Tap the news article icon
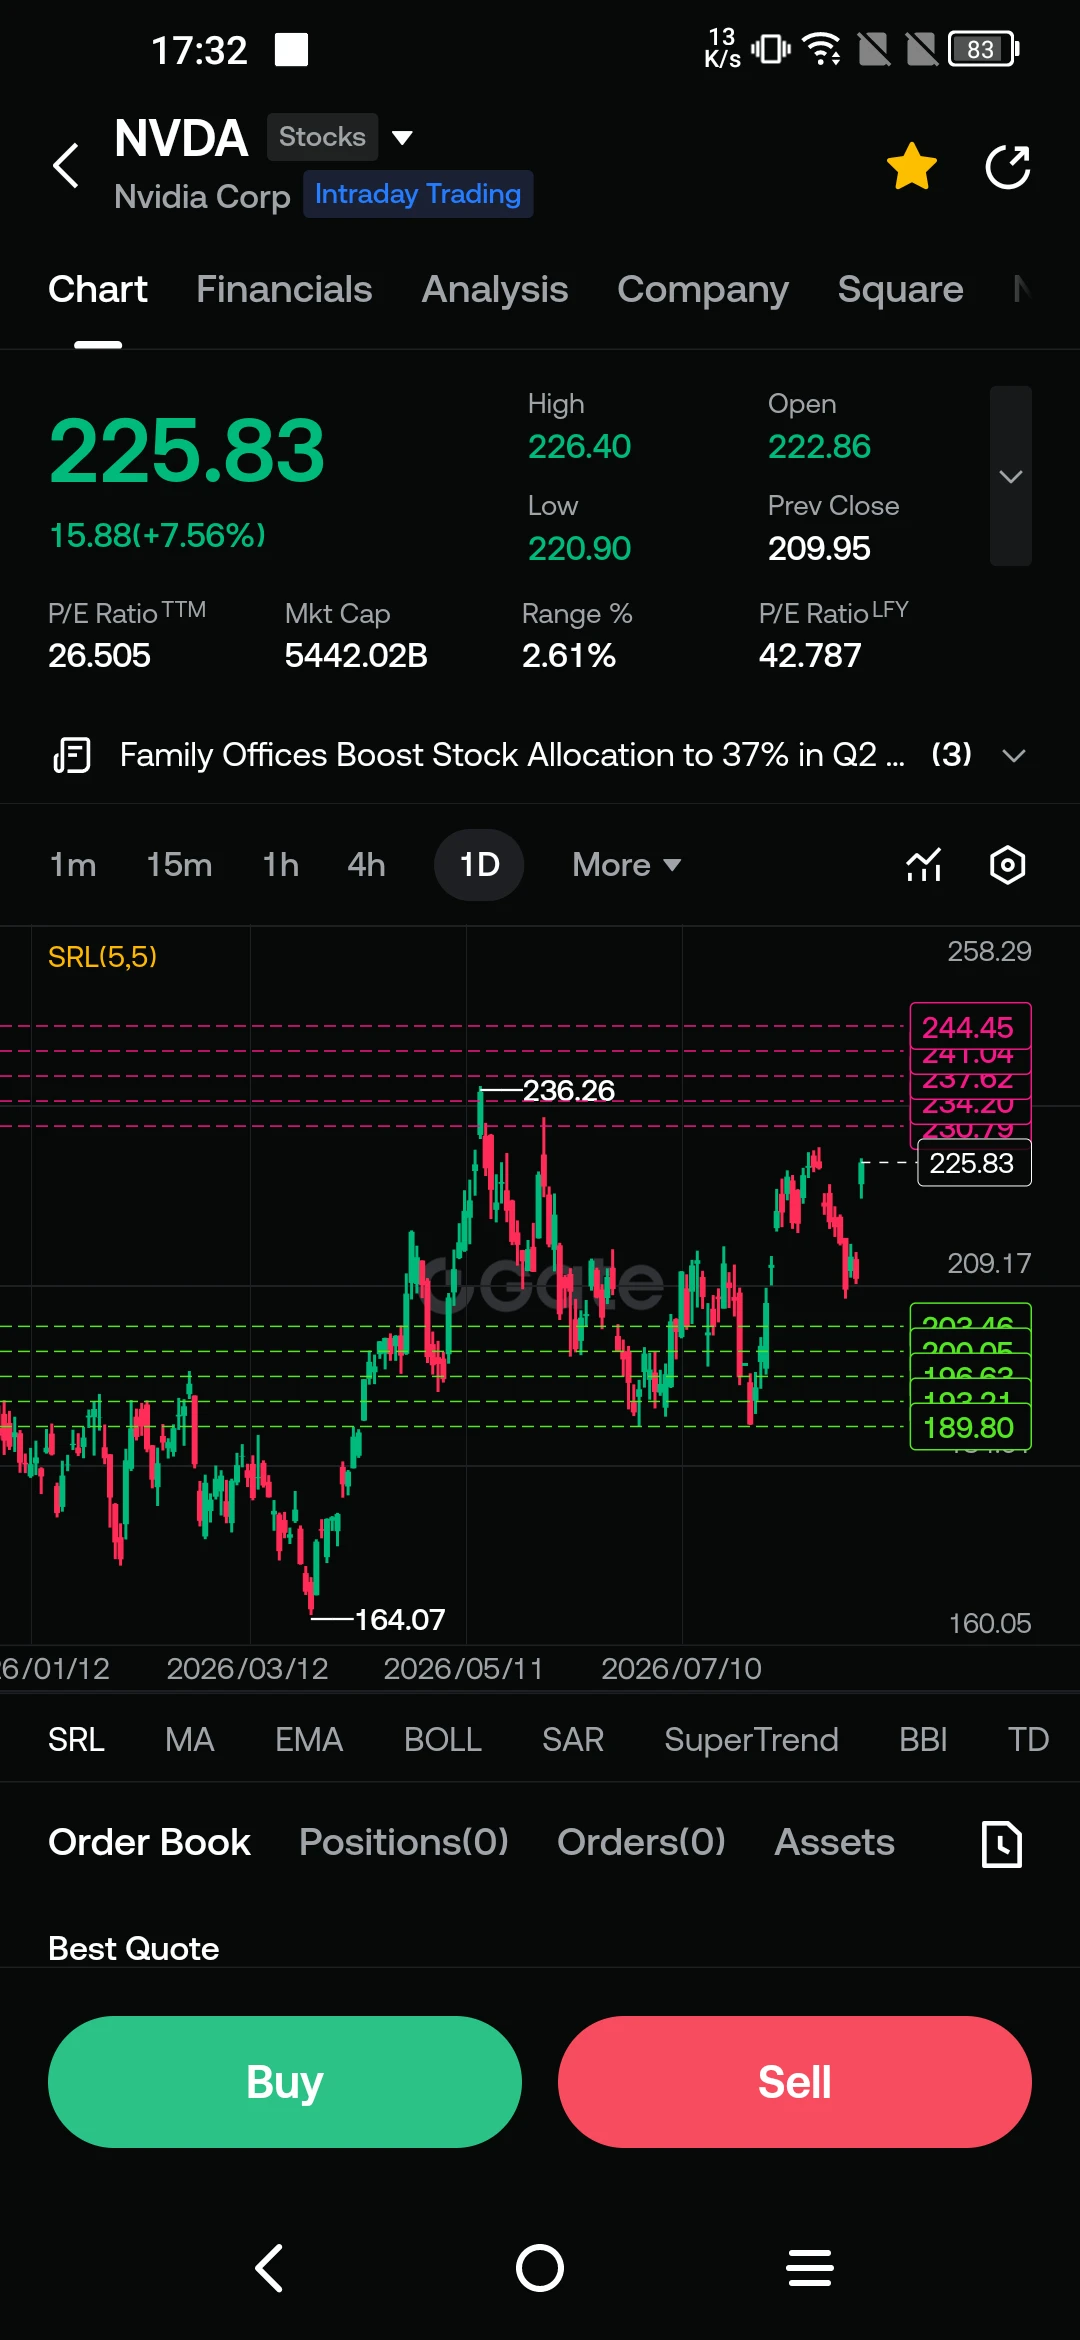 [72, 755]
